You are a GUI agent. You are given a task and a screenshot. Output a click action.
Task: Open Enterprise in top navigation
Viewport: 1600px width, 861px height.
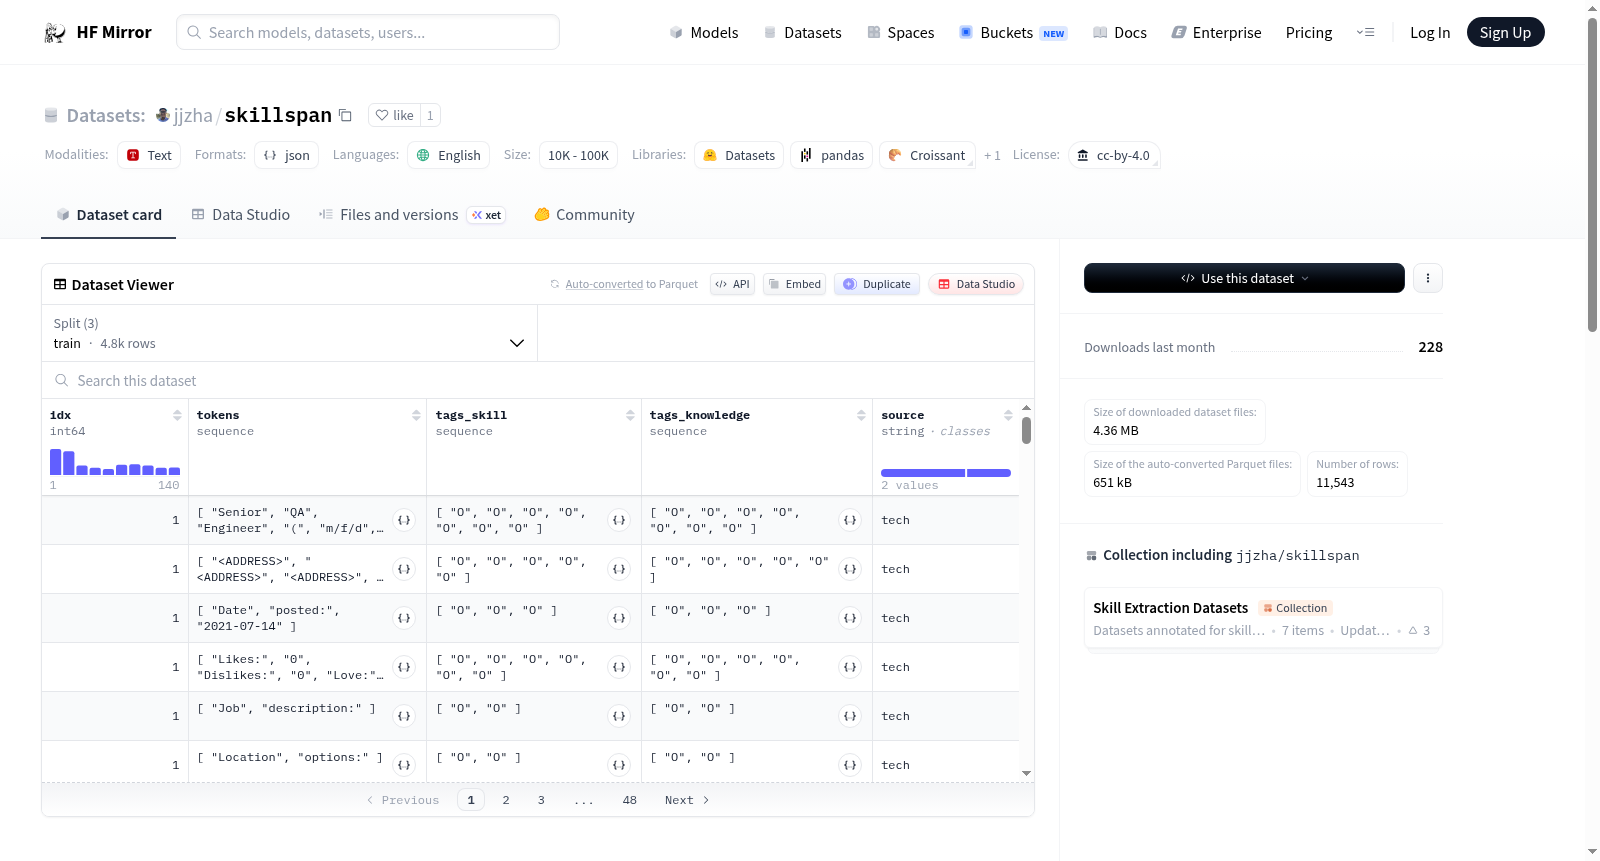[x=1217, y=32]
